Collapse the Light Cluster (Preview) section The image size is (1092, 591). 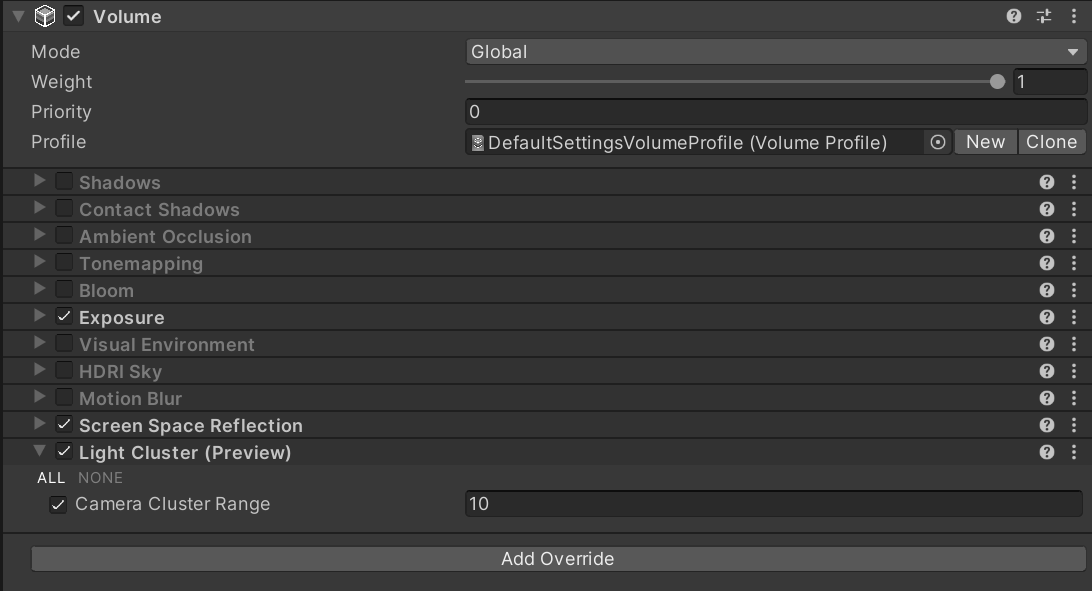tap(38, 451)
